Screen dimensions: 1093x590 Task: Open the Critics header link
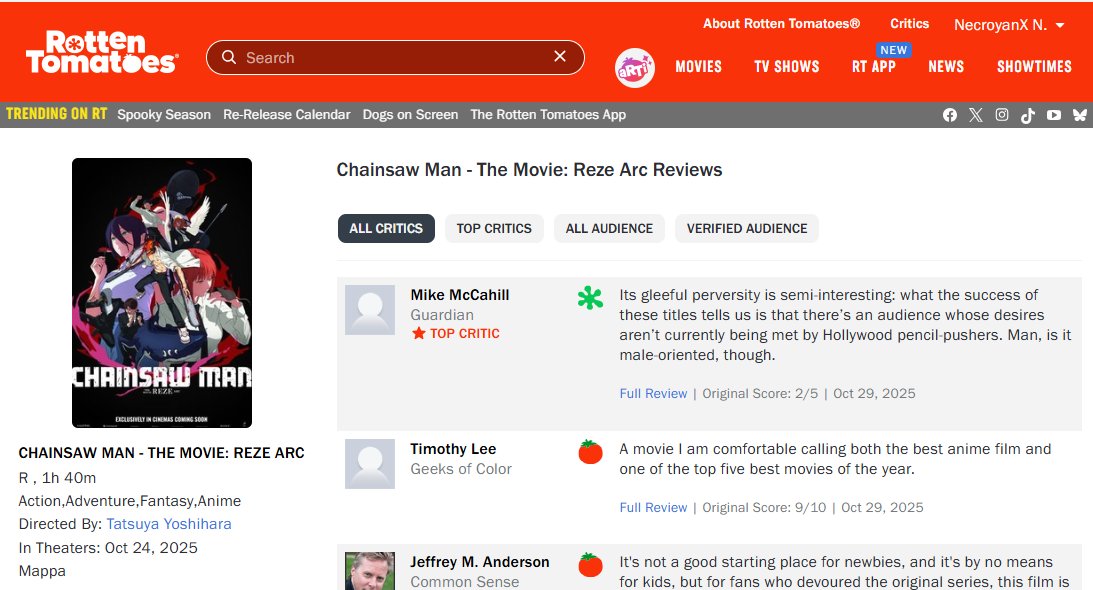[x=910, y=24]
